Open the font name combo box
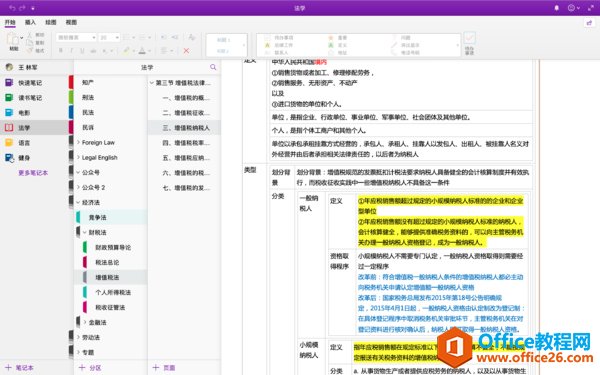This screenshot has width=600, height=375. pyautogui.click(x=76, y=38)
